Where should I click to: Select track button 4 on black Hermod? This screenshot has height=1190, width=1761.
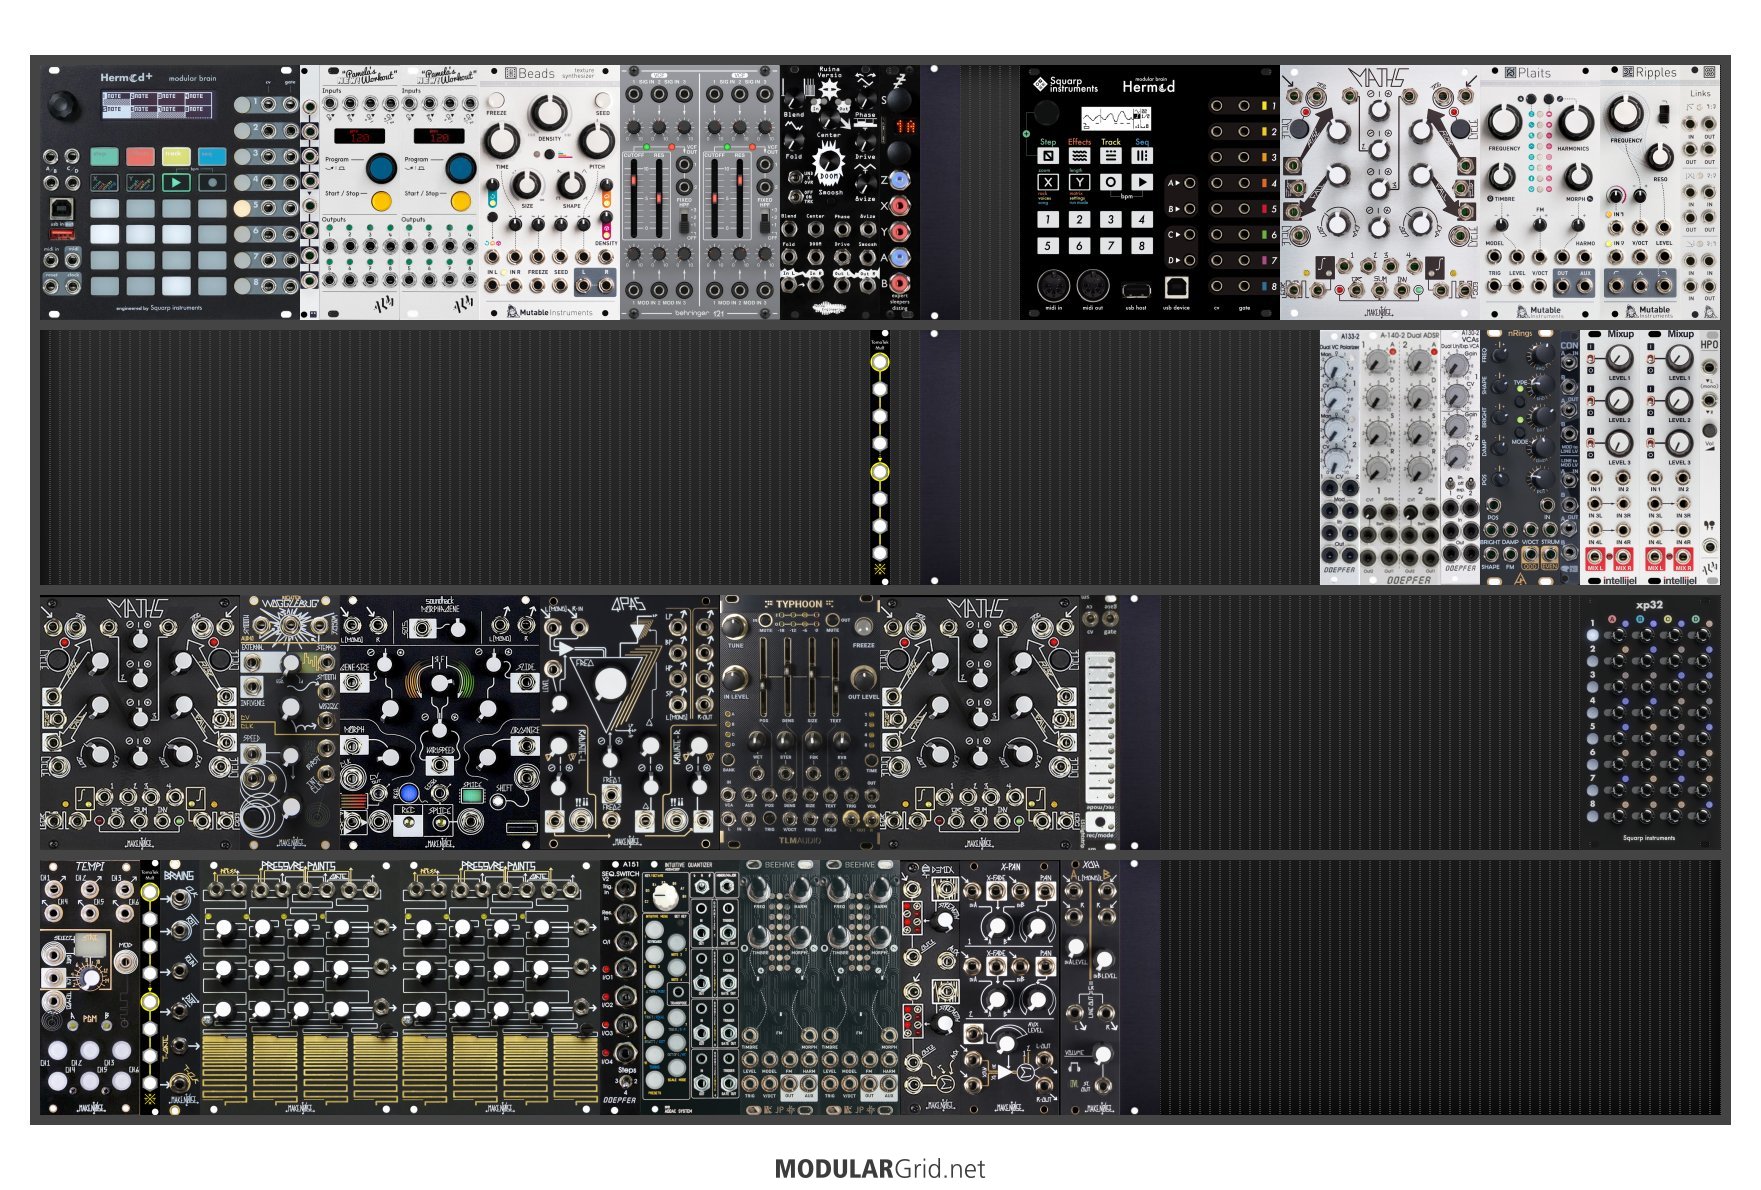pyautogui.click(x=1142, y=219)
